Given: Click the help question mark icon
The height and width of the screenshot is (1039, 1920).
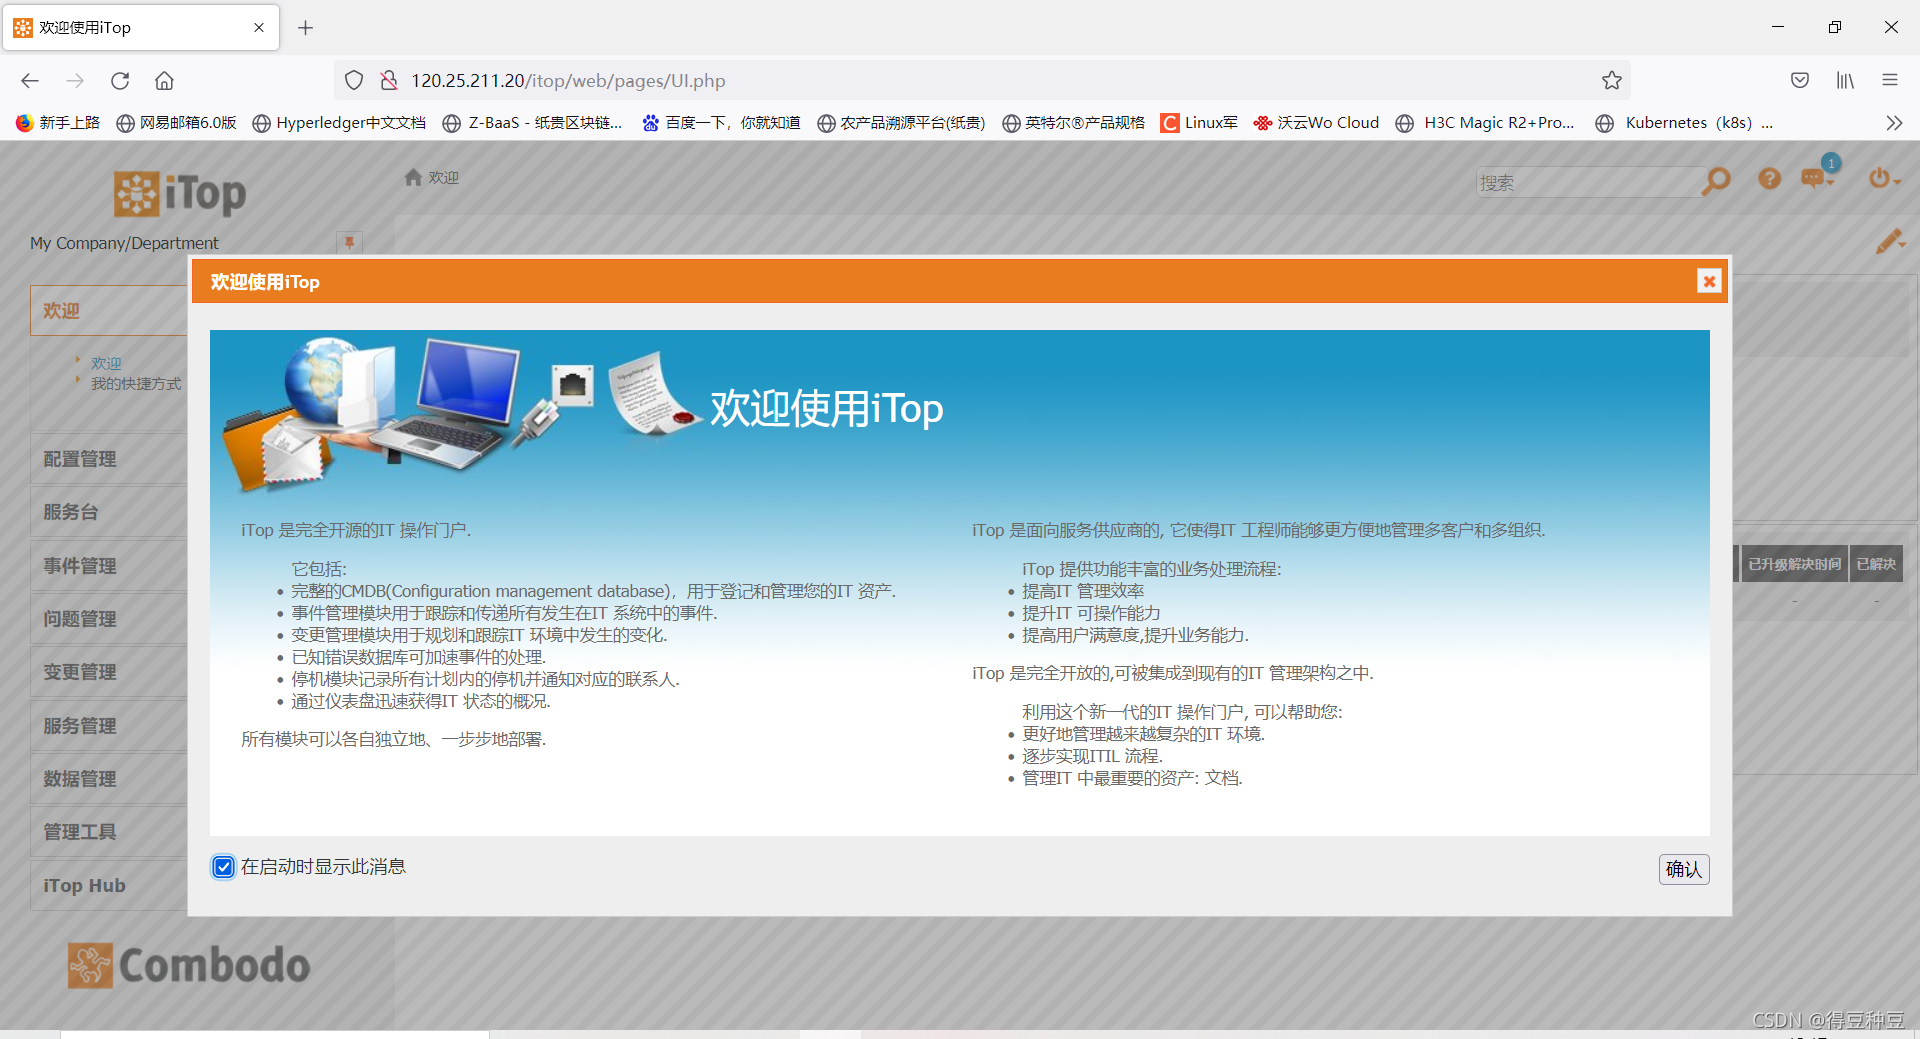Looking at the screenshot, I should point(1769,179).
